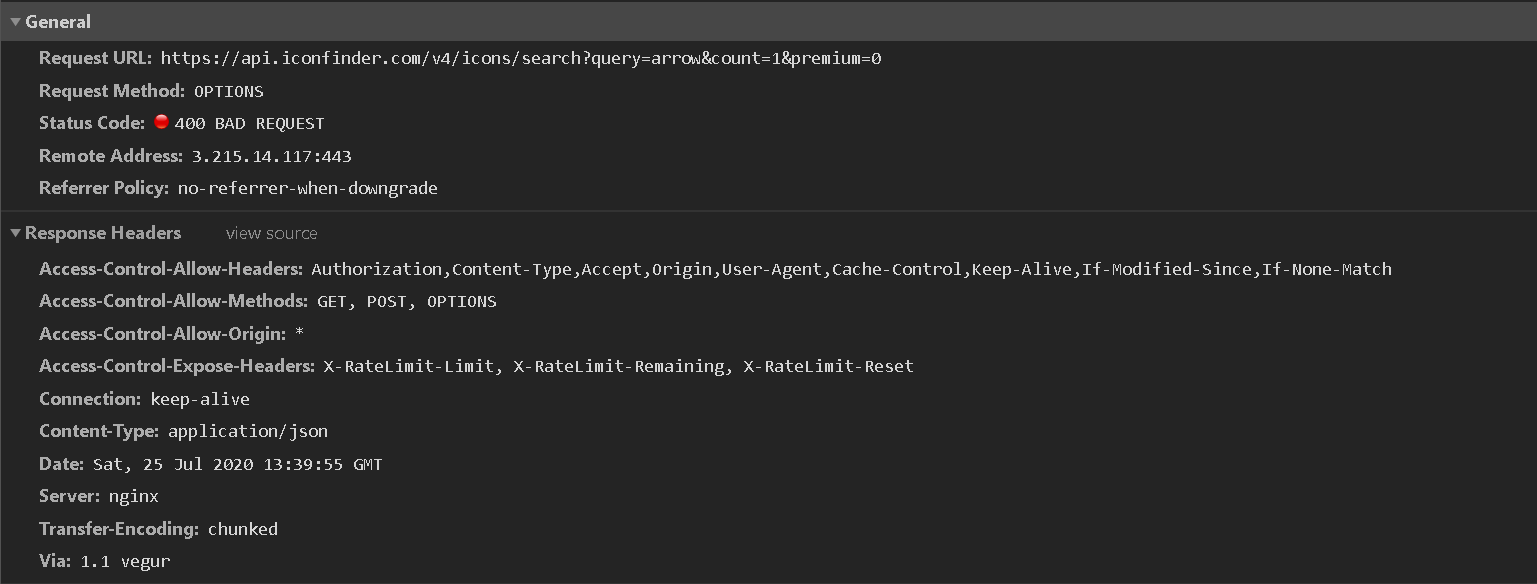Click the keep-alive Connection value
The height and width of the screenshot is (584, 1537).
200,399
